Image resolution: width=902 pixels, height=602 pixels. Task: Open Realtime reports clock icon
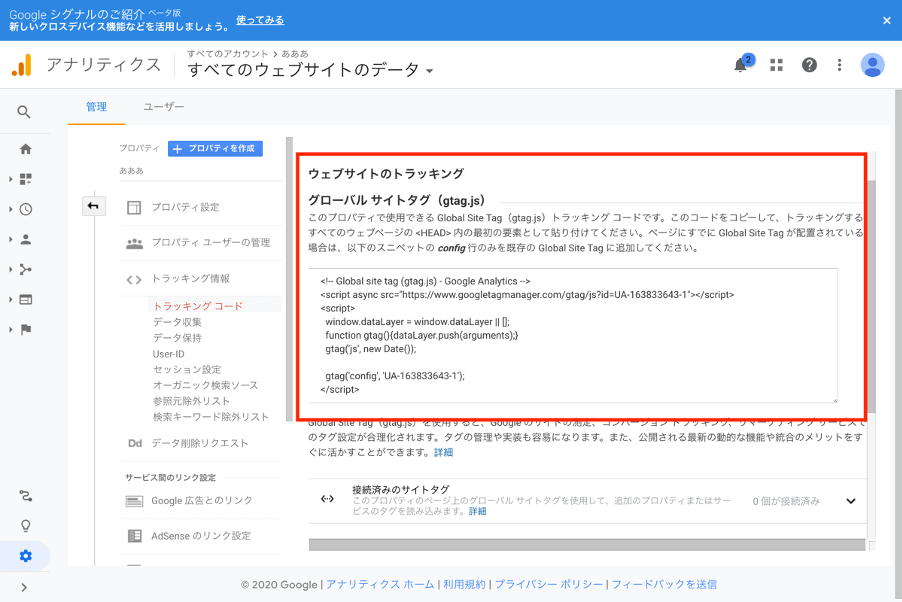[x=25, y=209]
